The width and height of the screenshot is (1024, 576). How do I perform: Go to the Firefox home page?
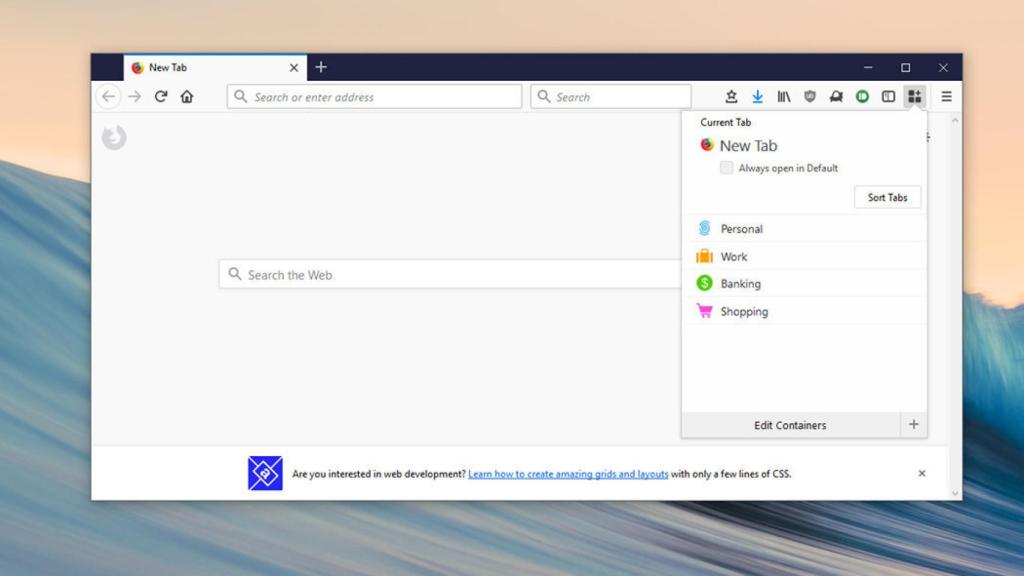pyautogui.click(x=188, y=96)
